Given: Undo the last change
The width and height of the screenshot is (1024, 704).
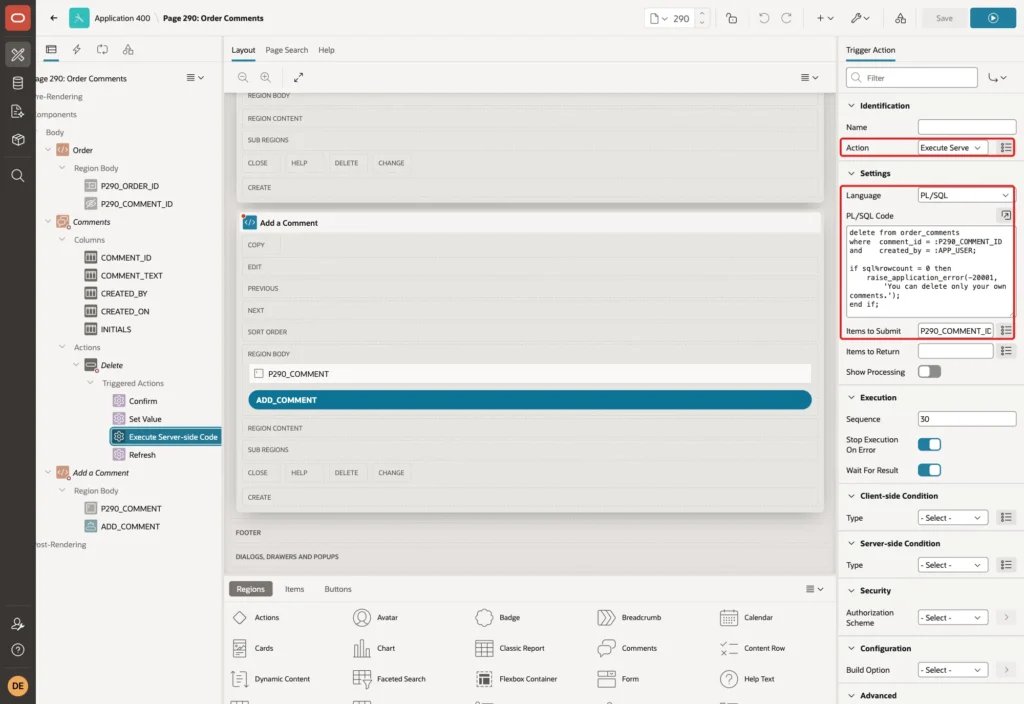Looking at the screenshot, I should pos(763,18).
